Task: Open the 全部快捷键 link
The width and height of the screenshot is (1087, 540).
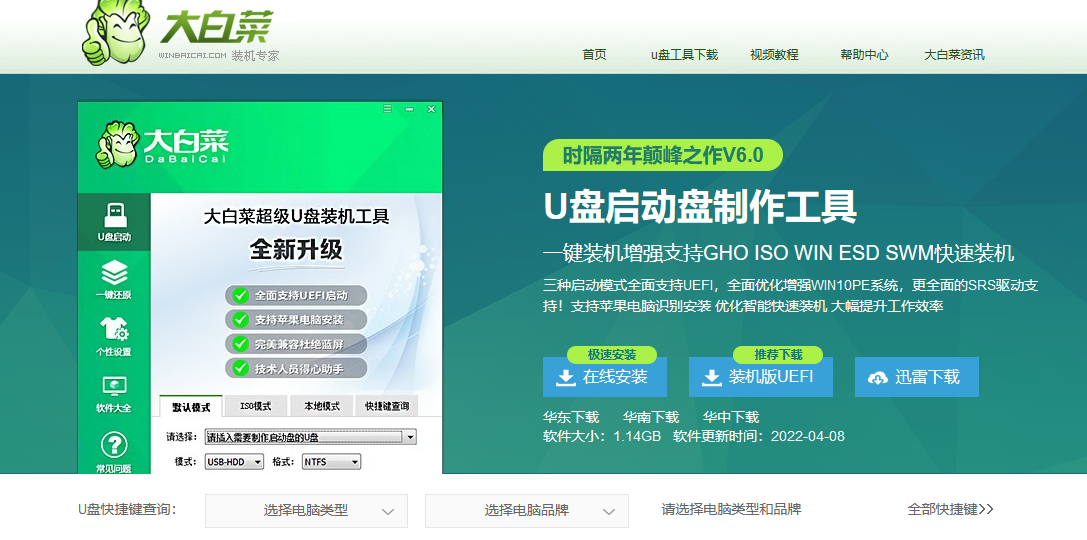Action: coord(950,509)
